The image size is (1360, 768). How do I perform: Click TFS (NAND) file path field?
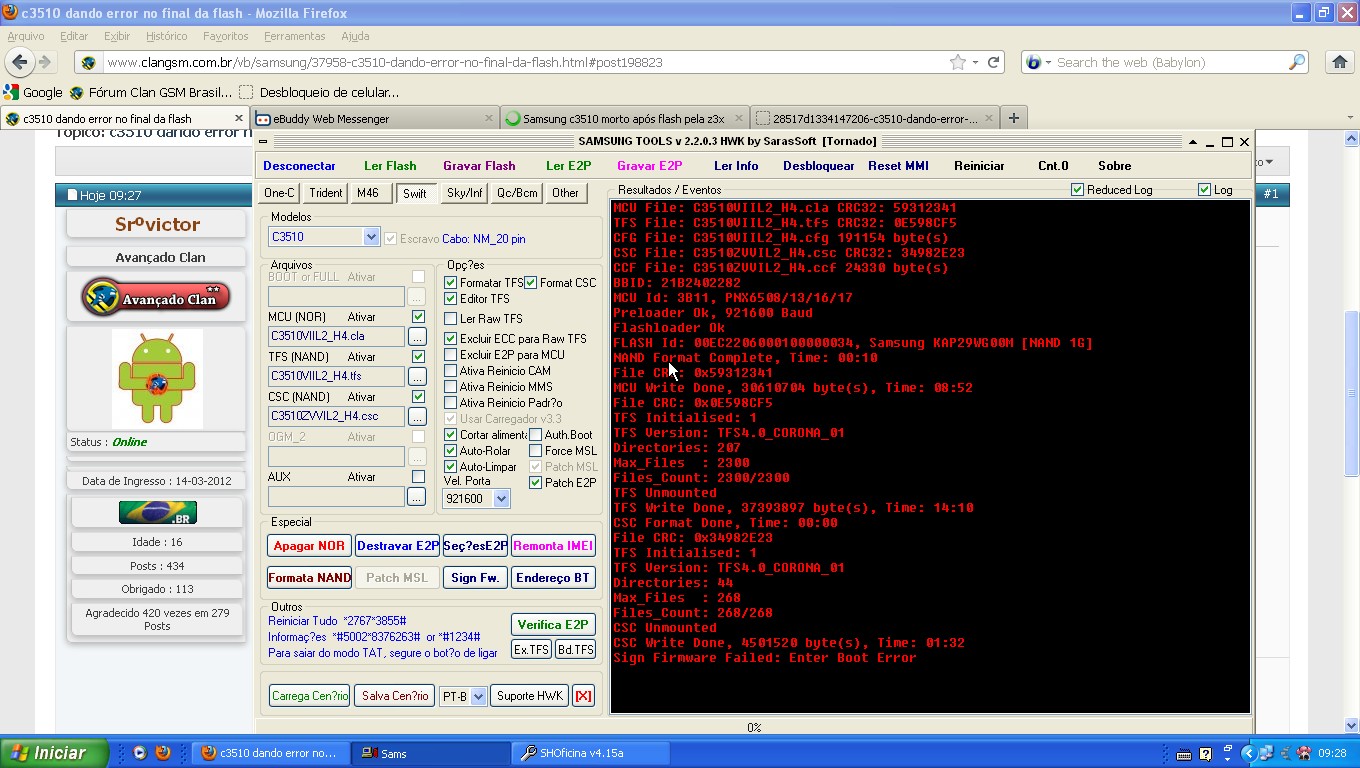pos(336,377)
